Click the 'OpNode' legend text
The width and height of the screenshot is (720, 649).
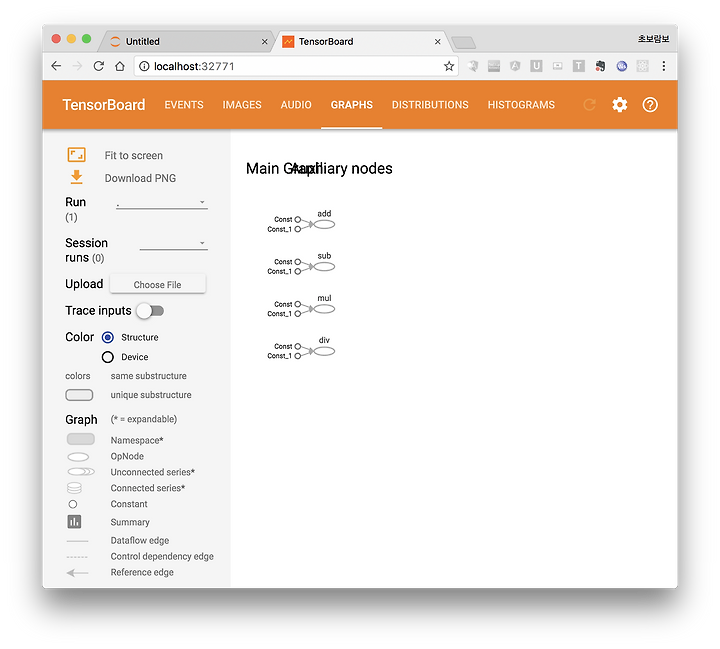click(x=127, y=456)
